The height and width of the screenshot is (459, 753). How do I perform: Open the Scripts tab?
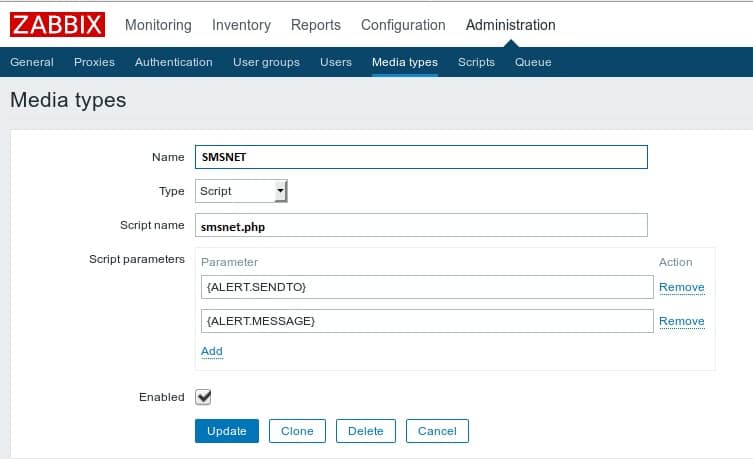point(476,62)
